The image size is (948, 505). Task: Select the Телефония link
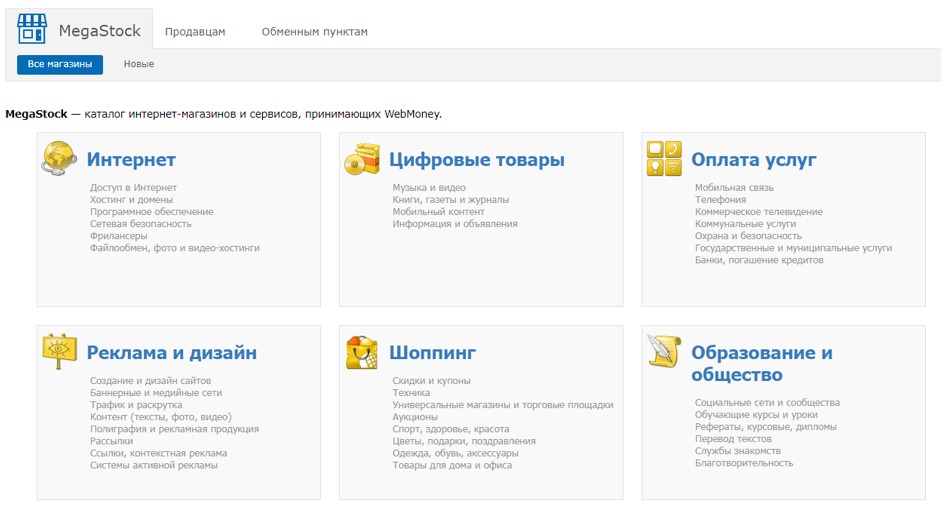[x=720, y=200]
